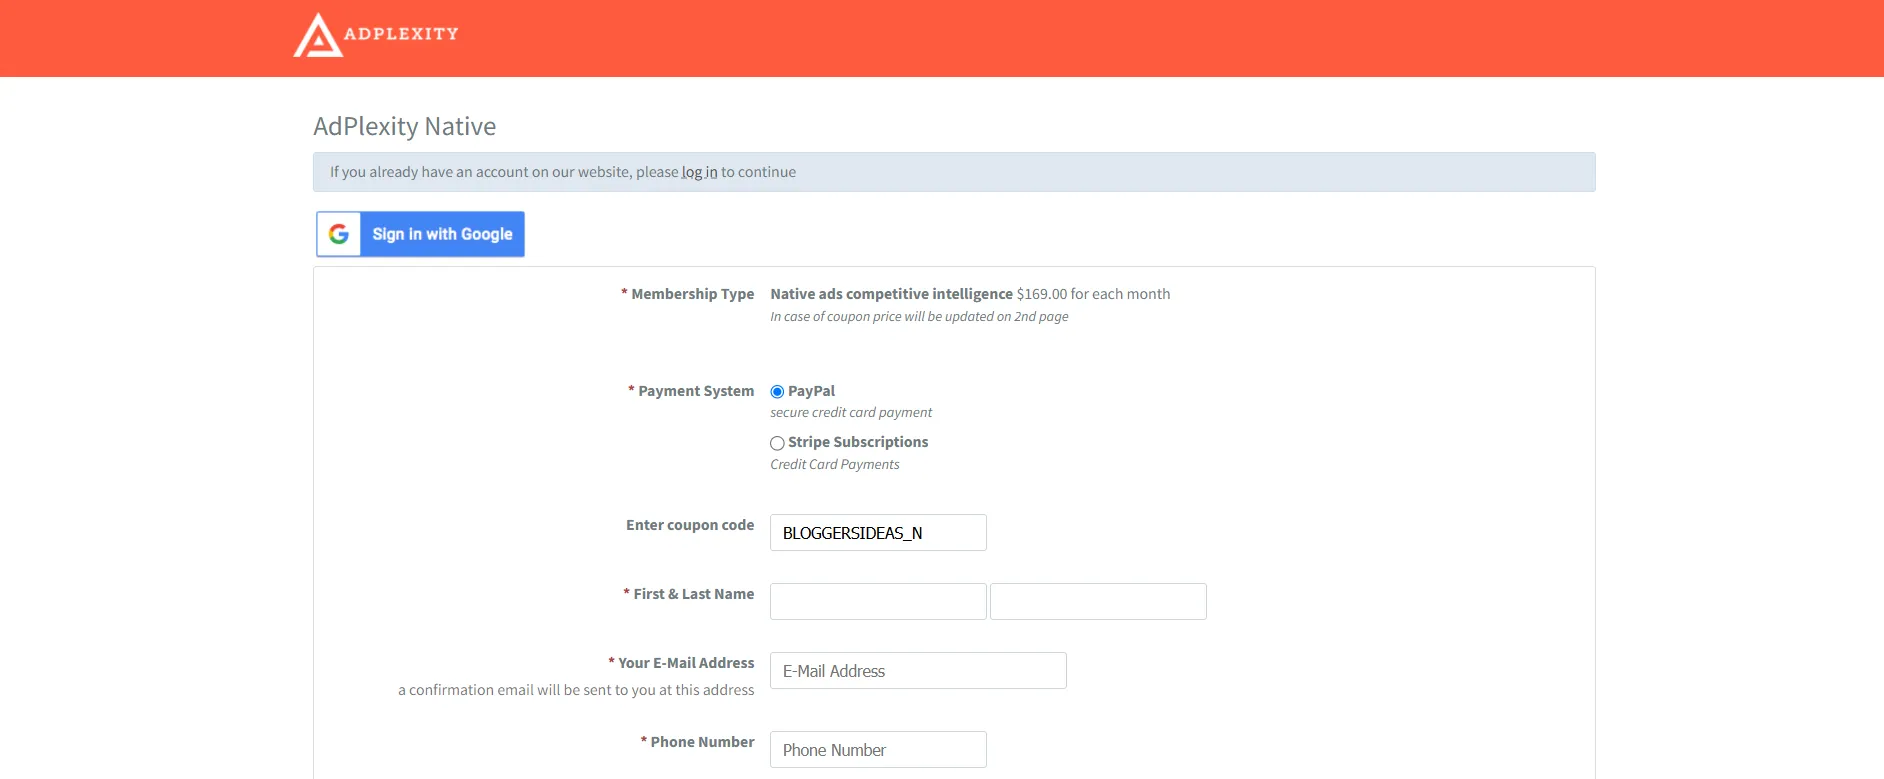1884x779 pixels.
Task: Click Native ads competitive intelligence text
Action: point(891,294)
